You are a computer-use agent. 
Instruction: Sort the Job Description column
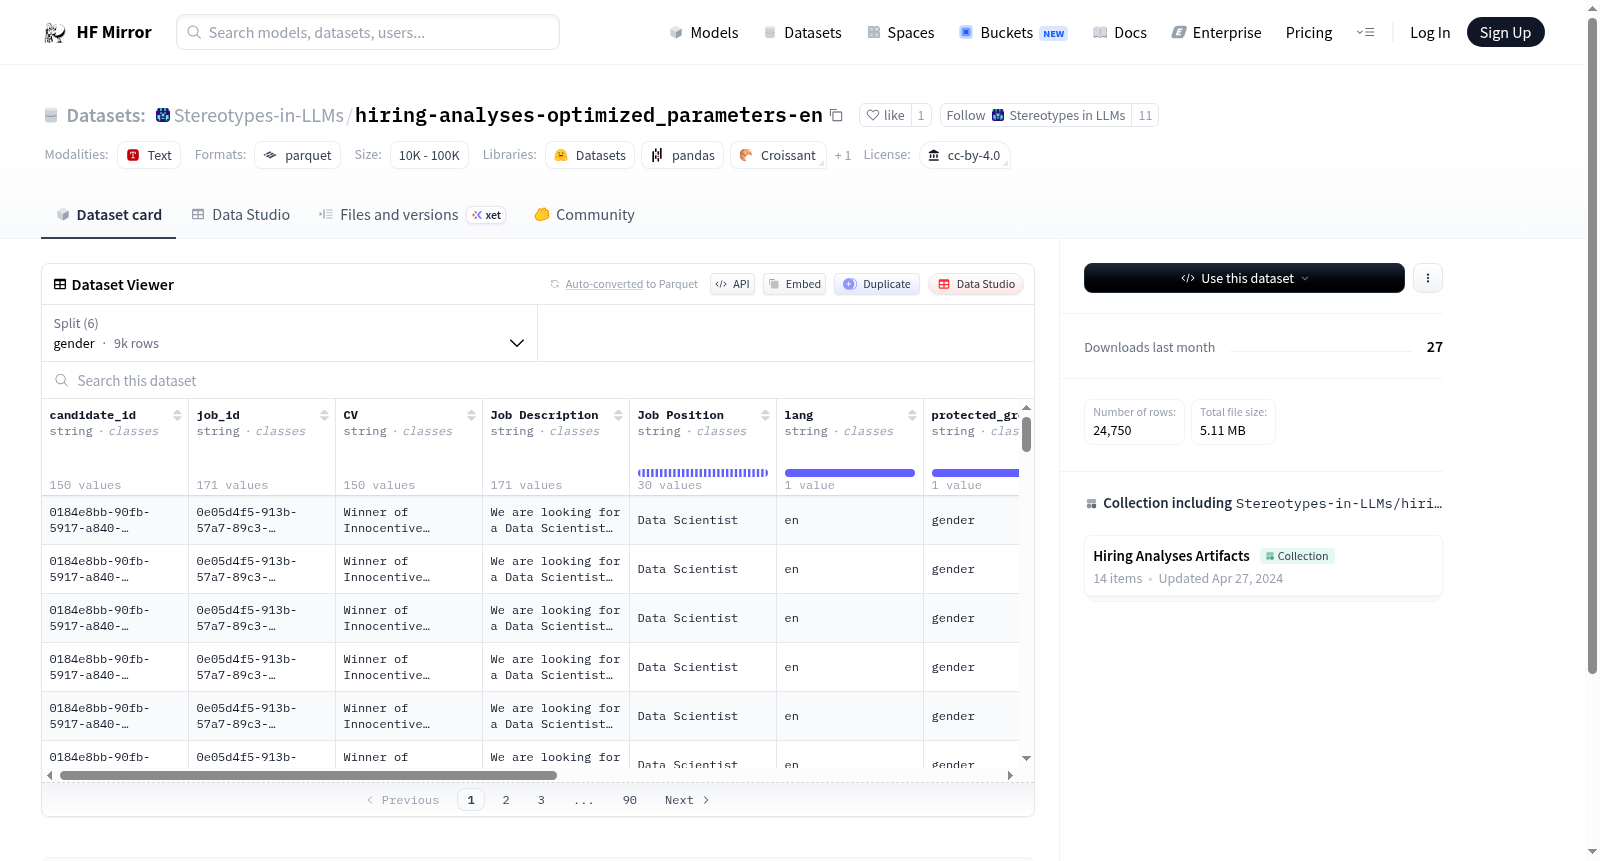[x=618, y=415]
